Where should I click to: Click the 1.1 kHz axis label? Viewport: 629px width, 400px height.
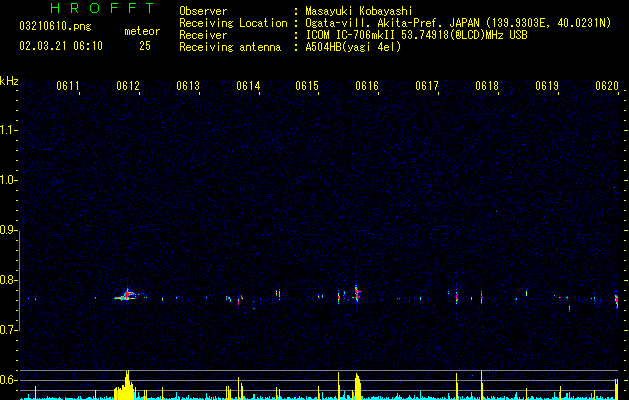tap(8, 130)
